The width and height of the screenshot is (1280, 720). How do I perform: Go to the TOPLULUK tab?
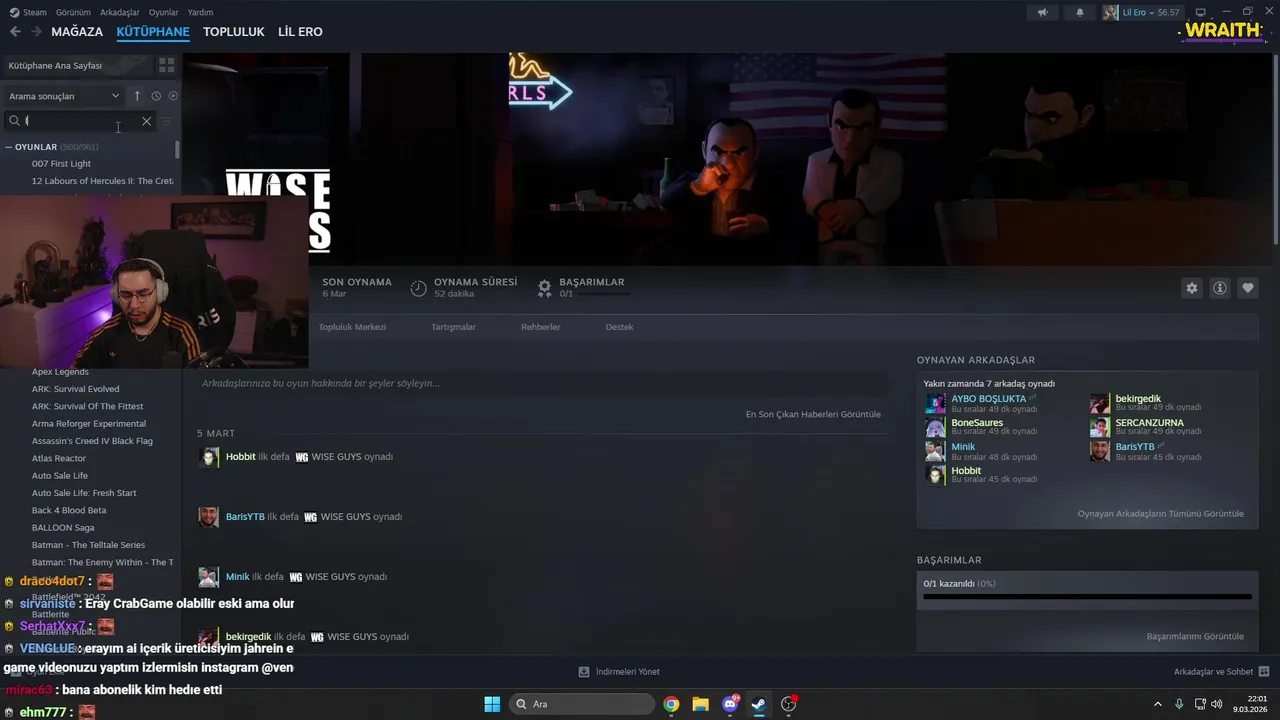(x=234, y=32)
